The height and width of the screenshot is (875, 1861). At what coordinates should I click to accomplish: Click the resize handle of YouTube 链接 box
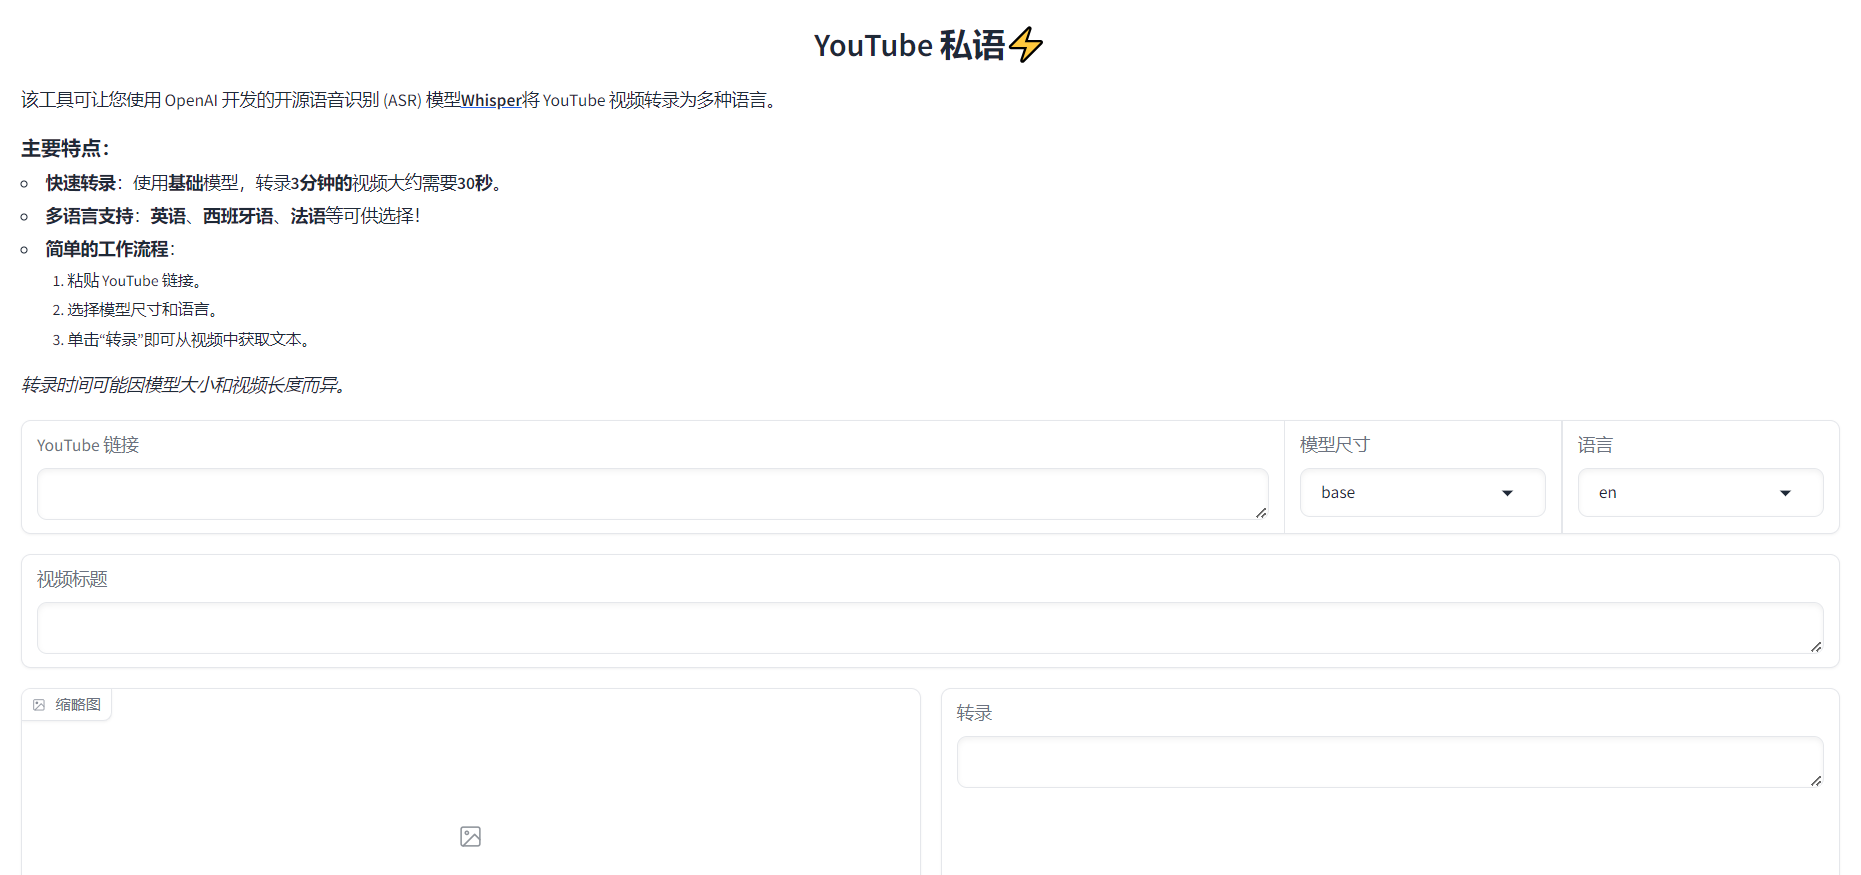click(x=1261, y=513)
